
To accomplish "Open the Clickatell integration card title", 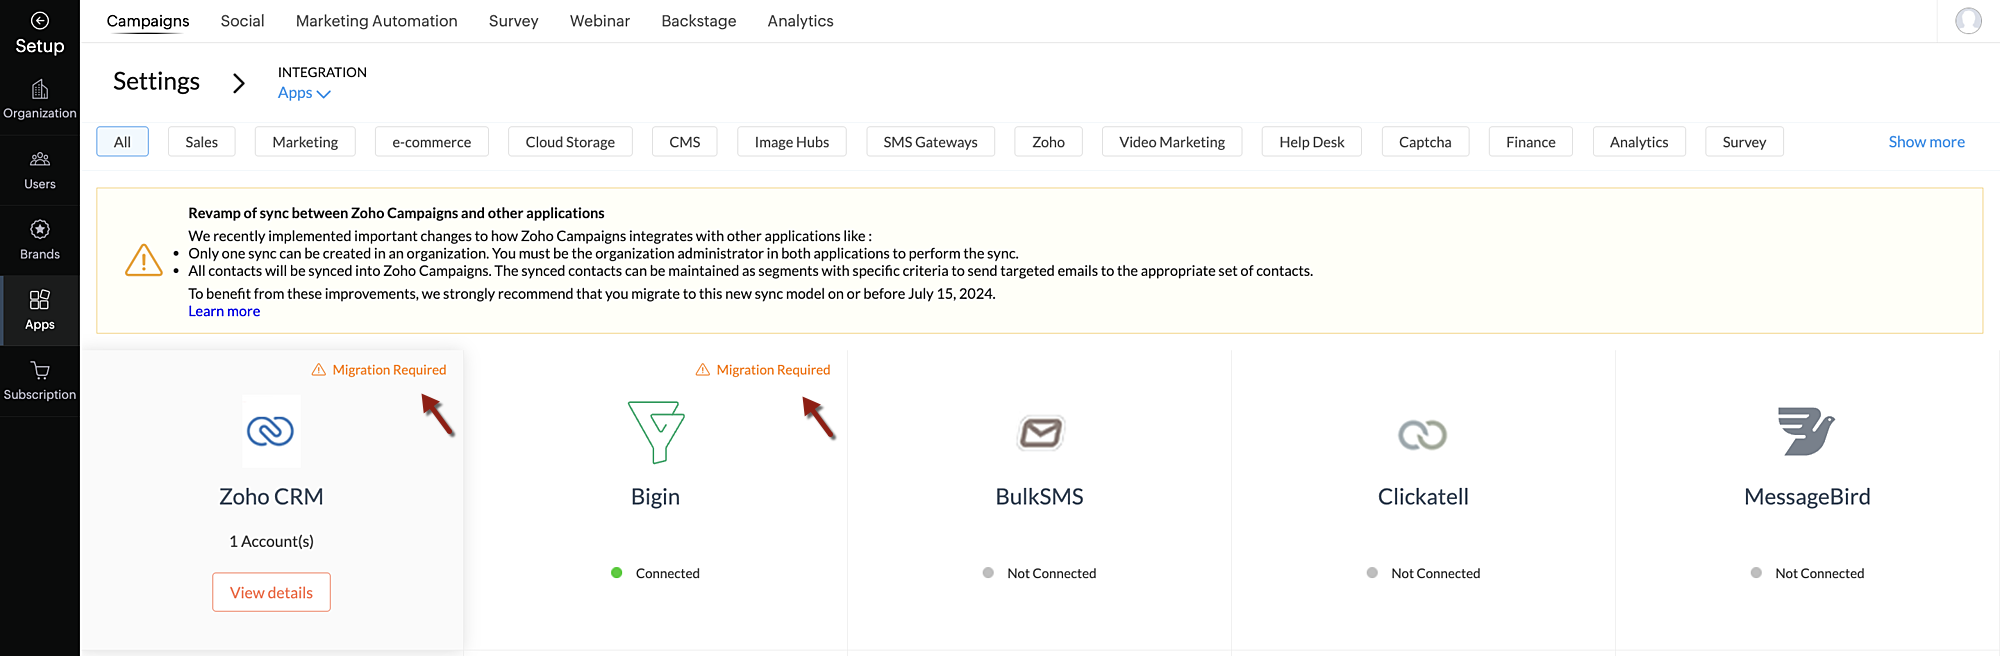I will click(1423, 497).
